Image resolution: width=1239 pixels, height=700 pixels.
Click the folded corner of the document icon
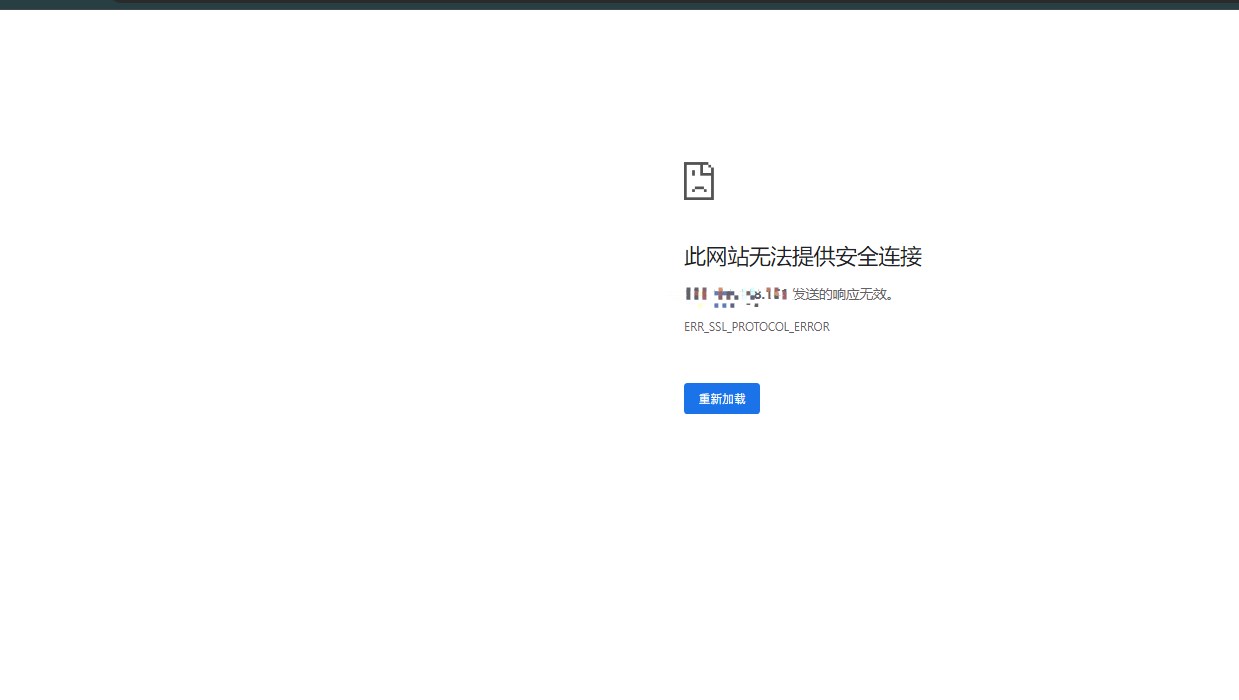click(708, 169)
